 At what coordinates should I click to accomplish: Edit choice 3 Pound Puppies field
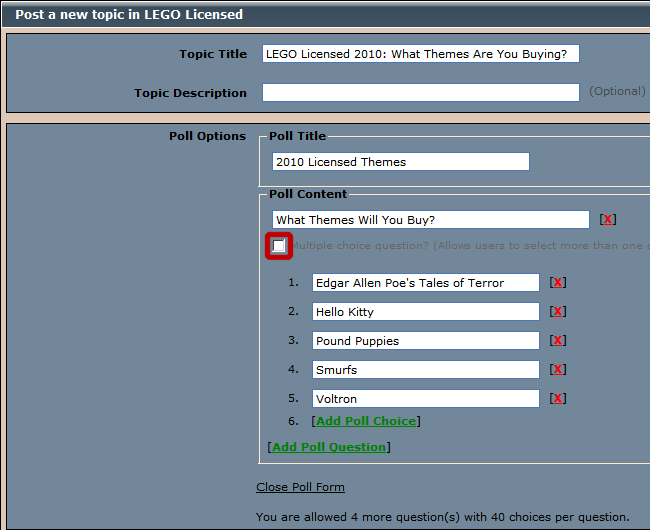pyautogui.click(x=426, y=341)
